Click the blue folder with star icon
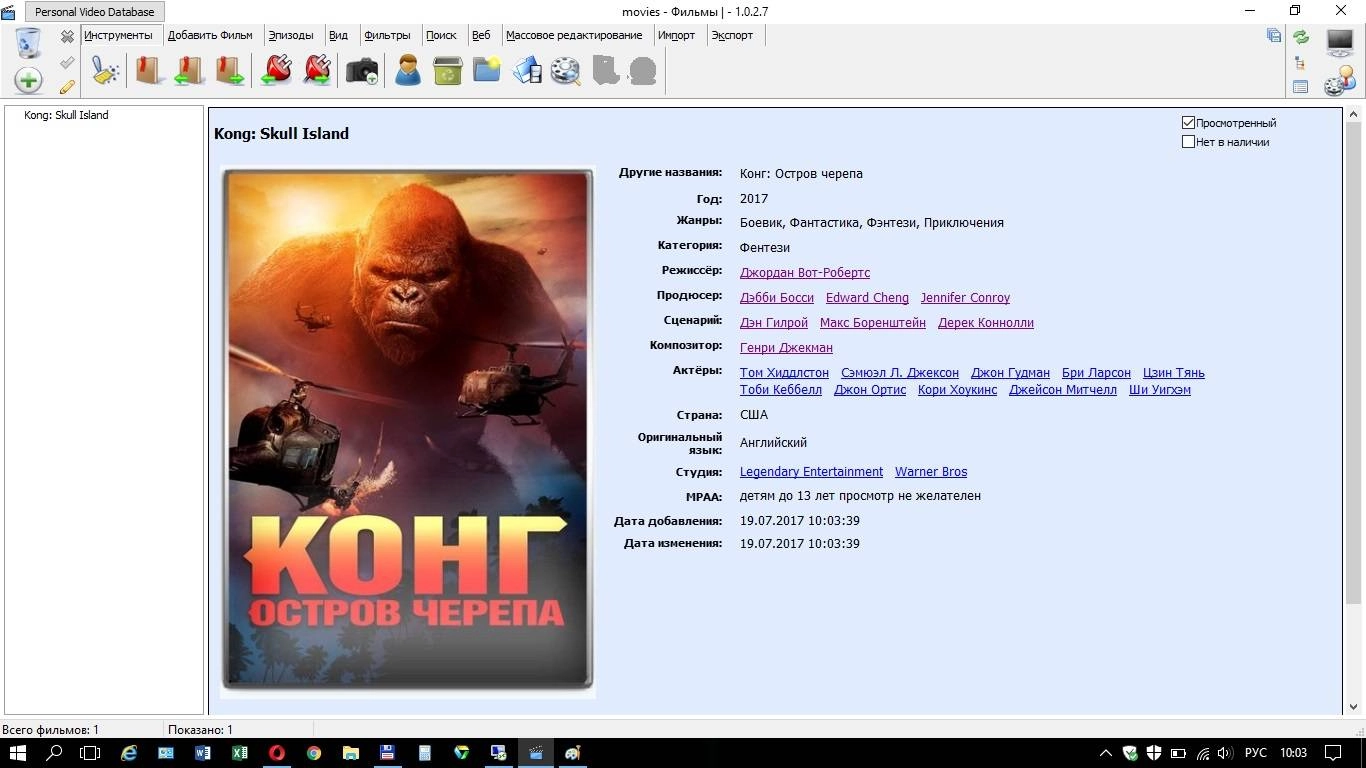This screenshot has height=768, width=1366. (x=487, y=69)
